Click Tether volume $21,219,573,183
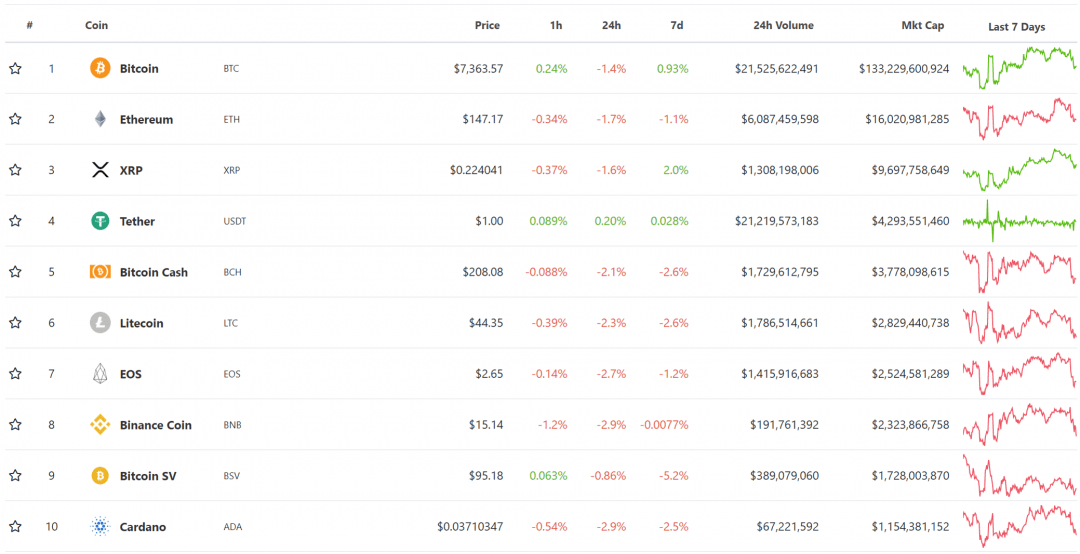Screen dimensions: 1080x554 777,221
